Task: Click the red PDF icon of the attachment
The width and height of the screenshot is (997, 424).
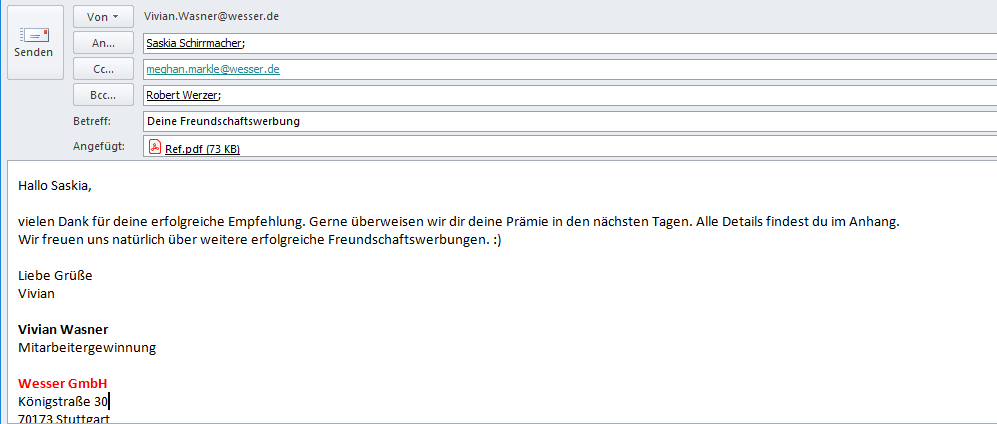Action: pos(155,147)
